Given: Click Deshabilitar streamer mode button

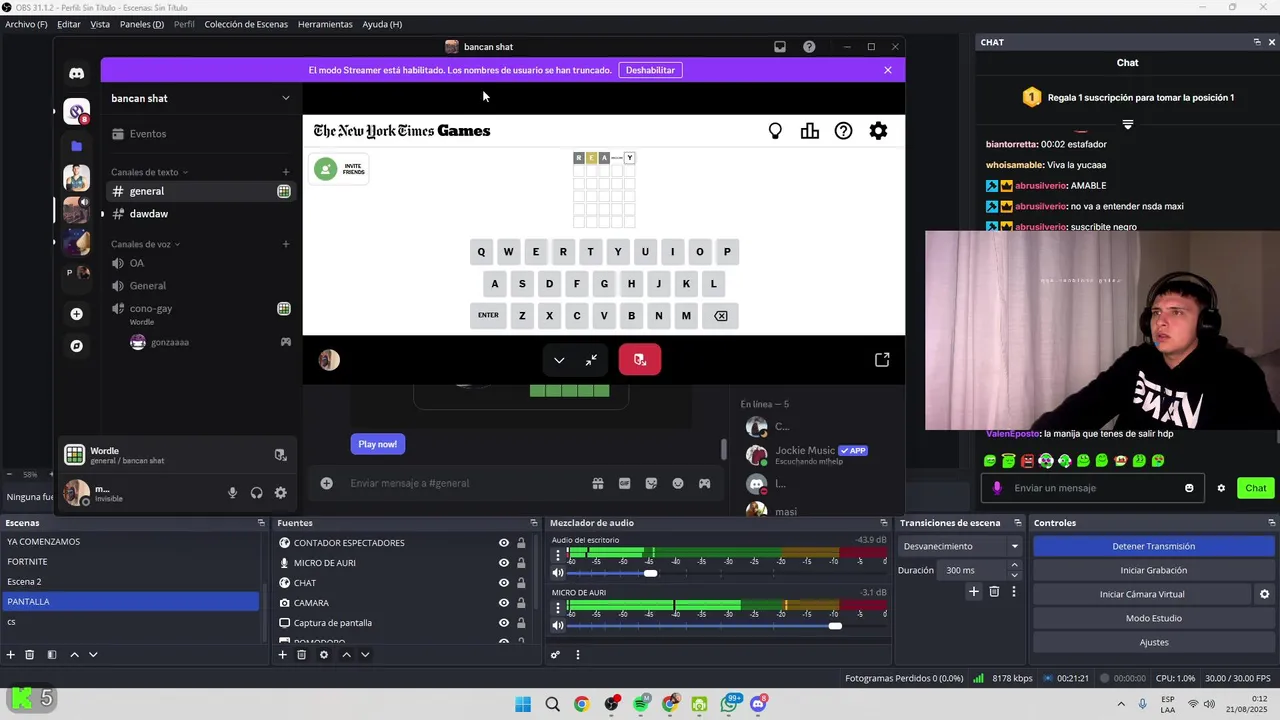Looking at the screenshot, I should click(651, 70).
